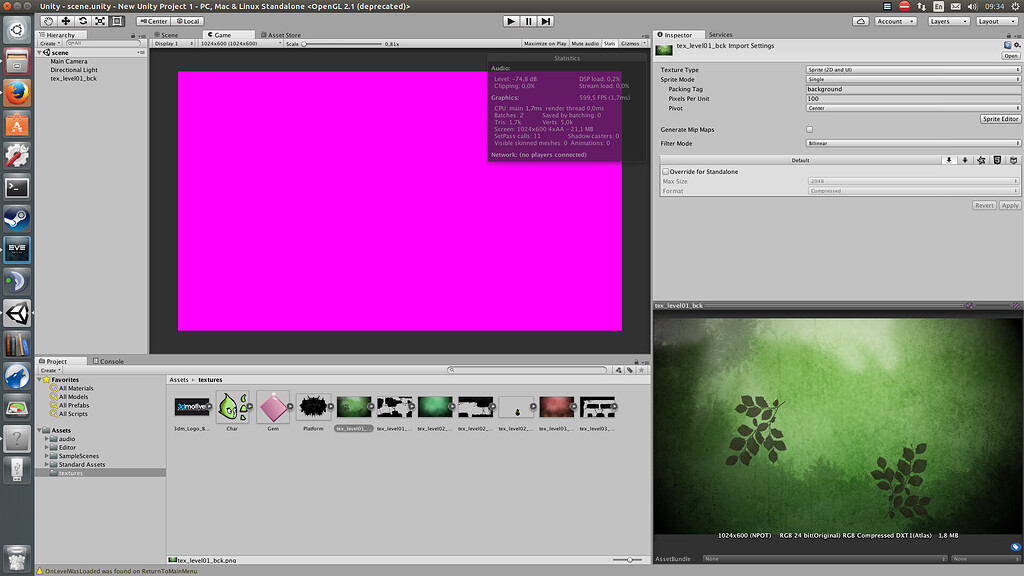Switch to the Console tab

(110, 361)
